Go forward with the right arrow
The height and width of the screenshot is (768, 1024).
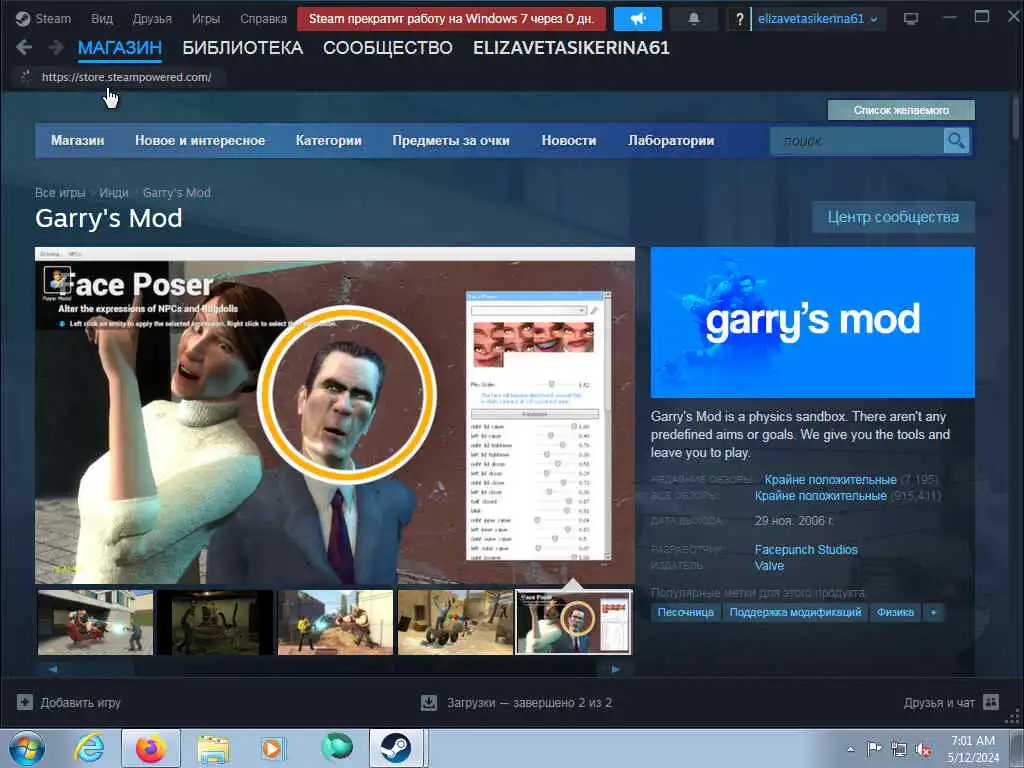56,47
